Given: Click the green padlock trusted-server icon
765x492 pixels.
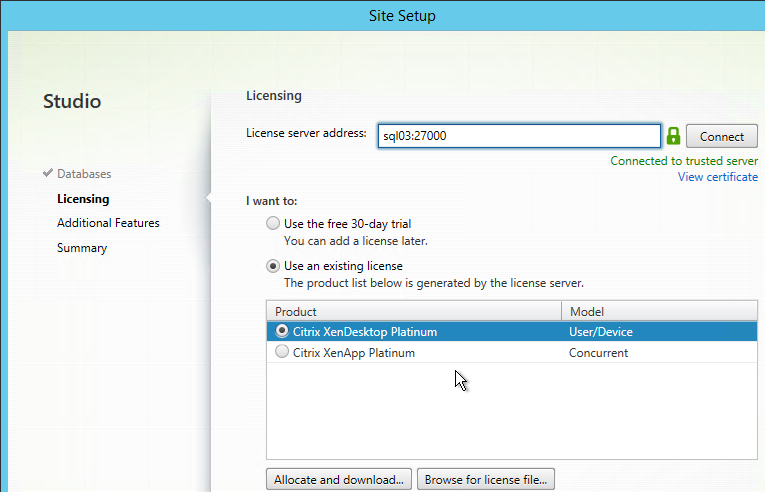Looking at the screenshot, I should tap(673, 136).
